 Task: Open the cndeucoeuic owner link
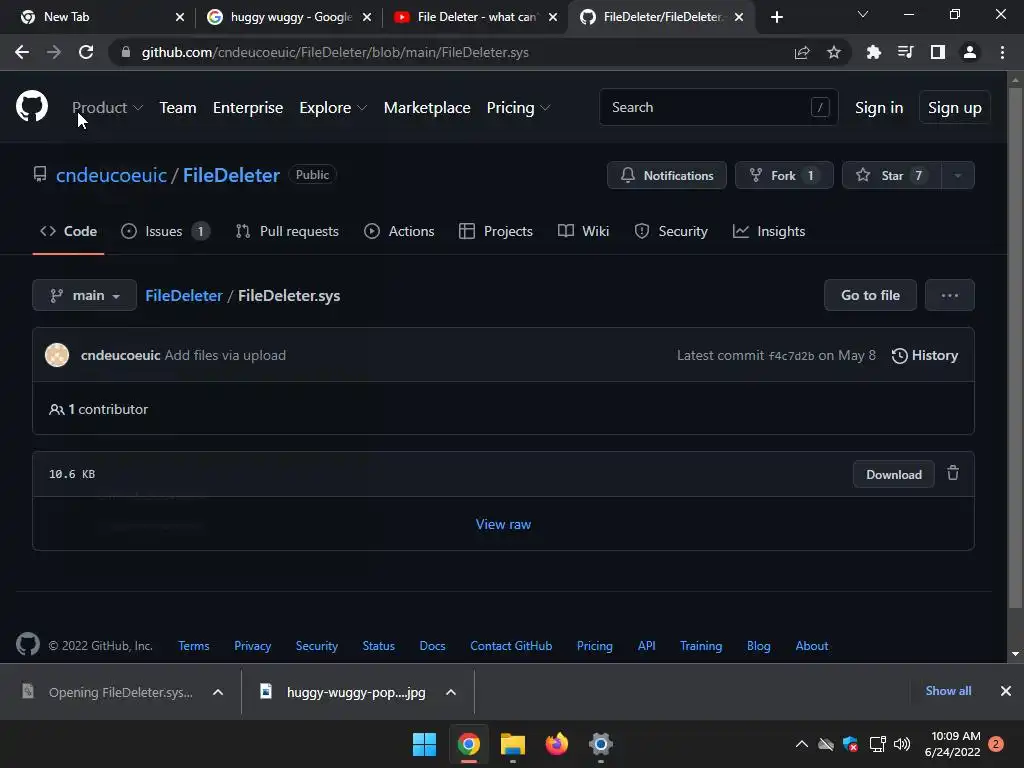click(111, 175)
